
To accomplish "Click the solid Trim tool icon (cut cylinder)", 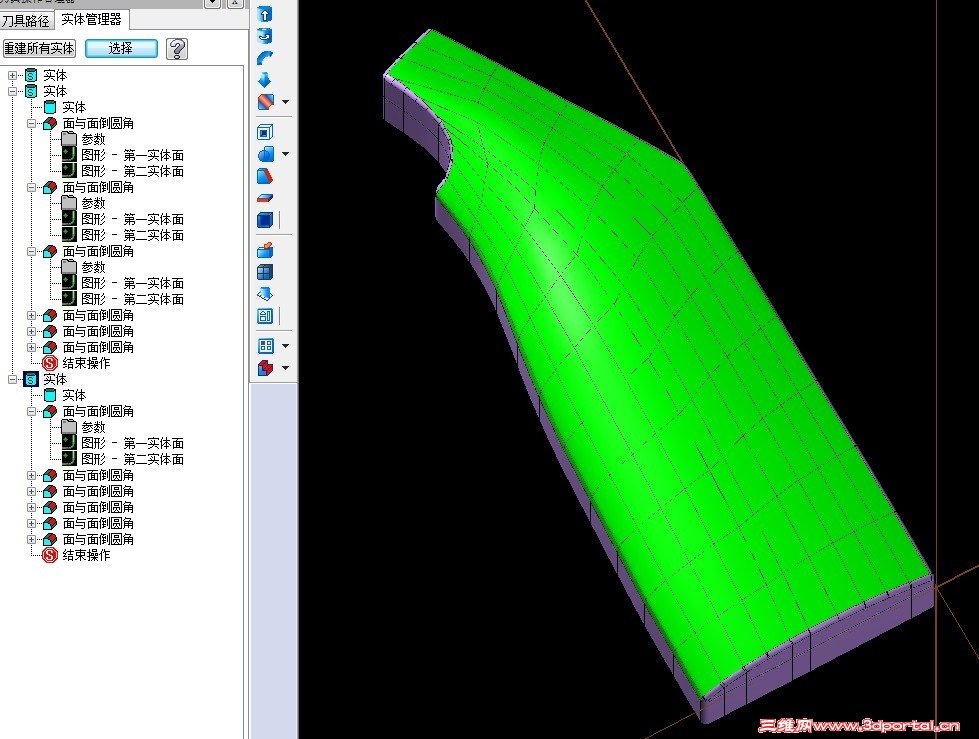I will tap(265, 154).
